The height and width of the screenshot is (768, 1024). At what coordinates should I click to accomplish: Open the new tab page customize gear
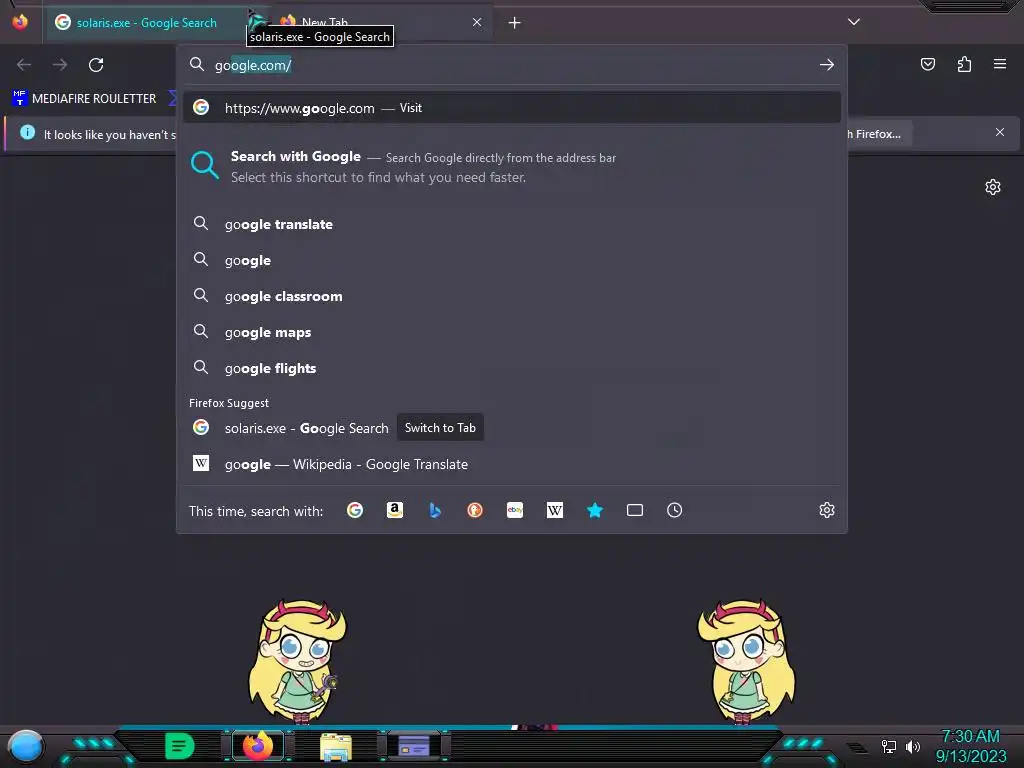click(x=993, y=187)
